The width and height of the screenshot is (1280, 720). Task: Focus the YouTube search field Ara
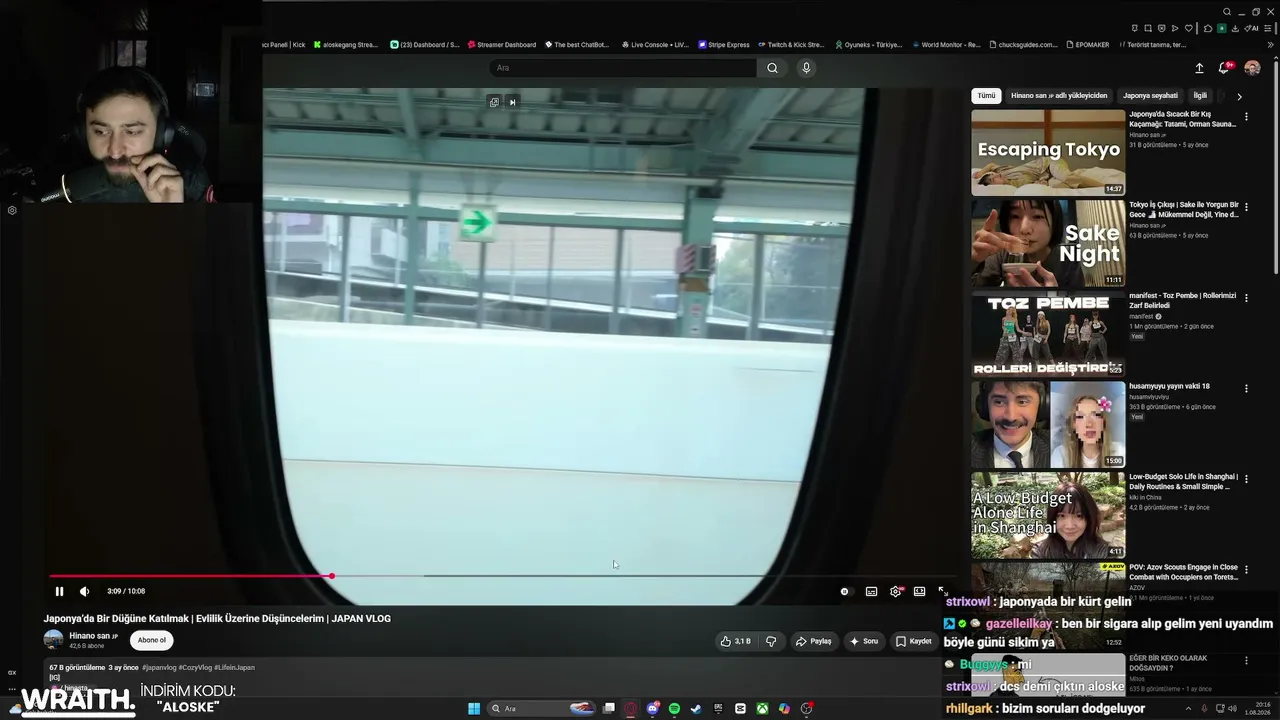[x=623, y=68]
